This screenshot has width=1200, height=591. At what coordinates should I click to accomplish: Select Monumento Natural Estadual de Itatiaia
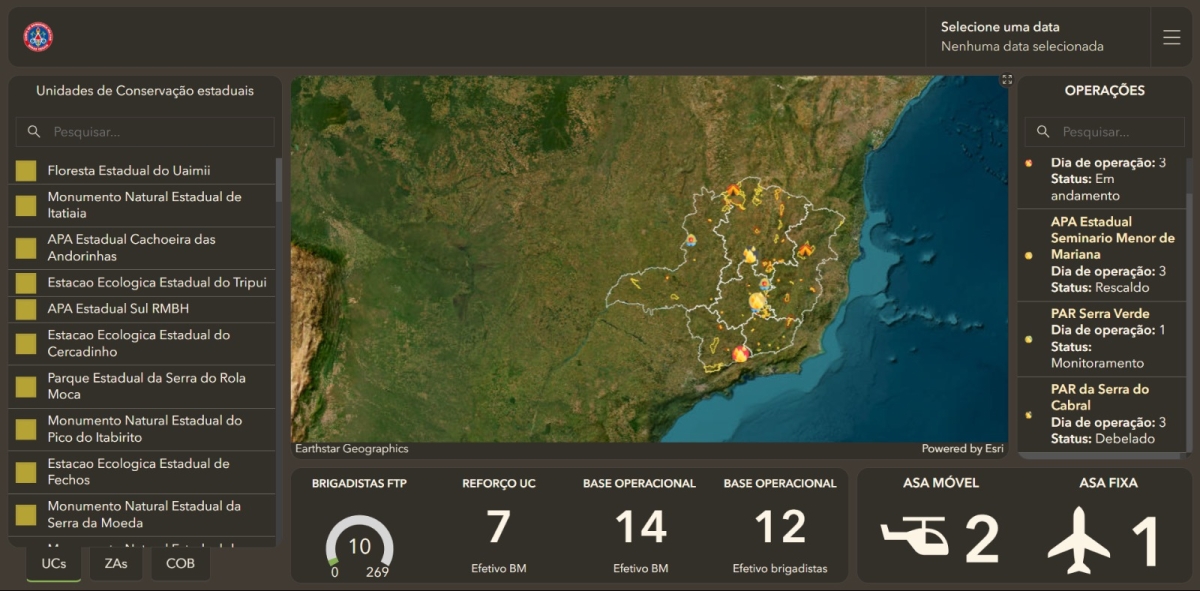click(x=142, y=205)
